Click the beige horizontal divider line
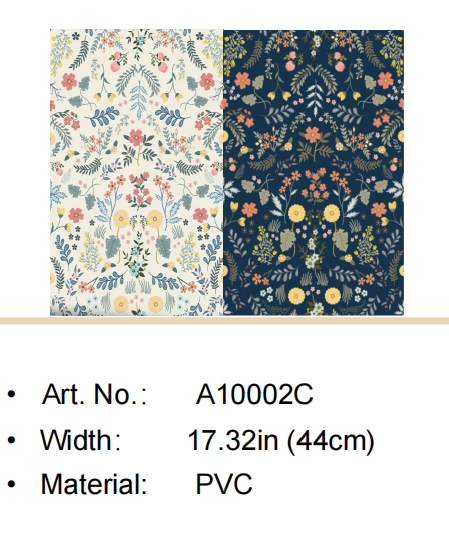Screen dimensions: 449x556 click(224, 321)
